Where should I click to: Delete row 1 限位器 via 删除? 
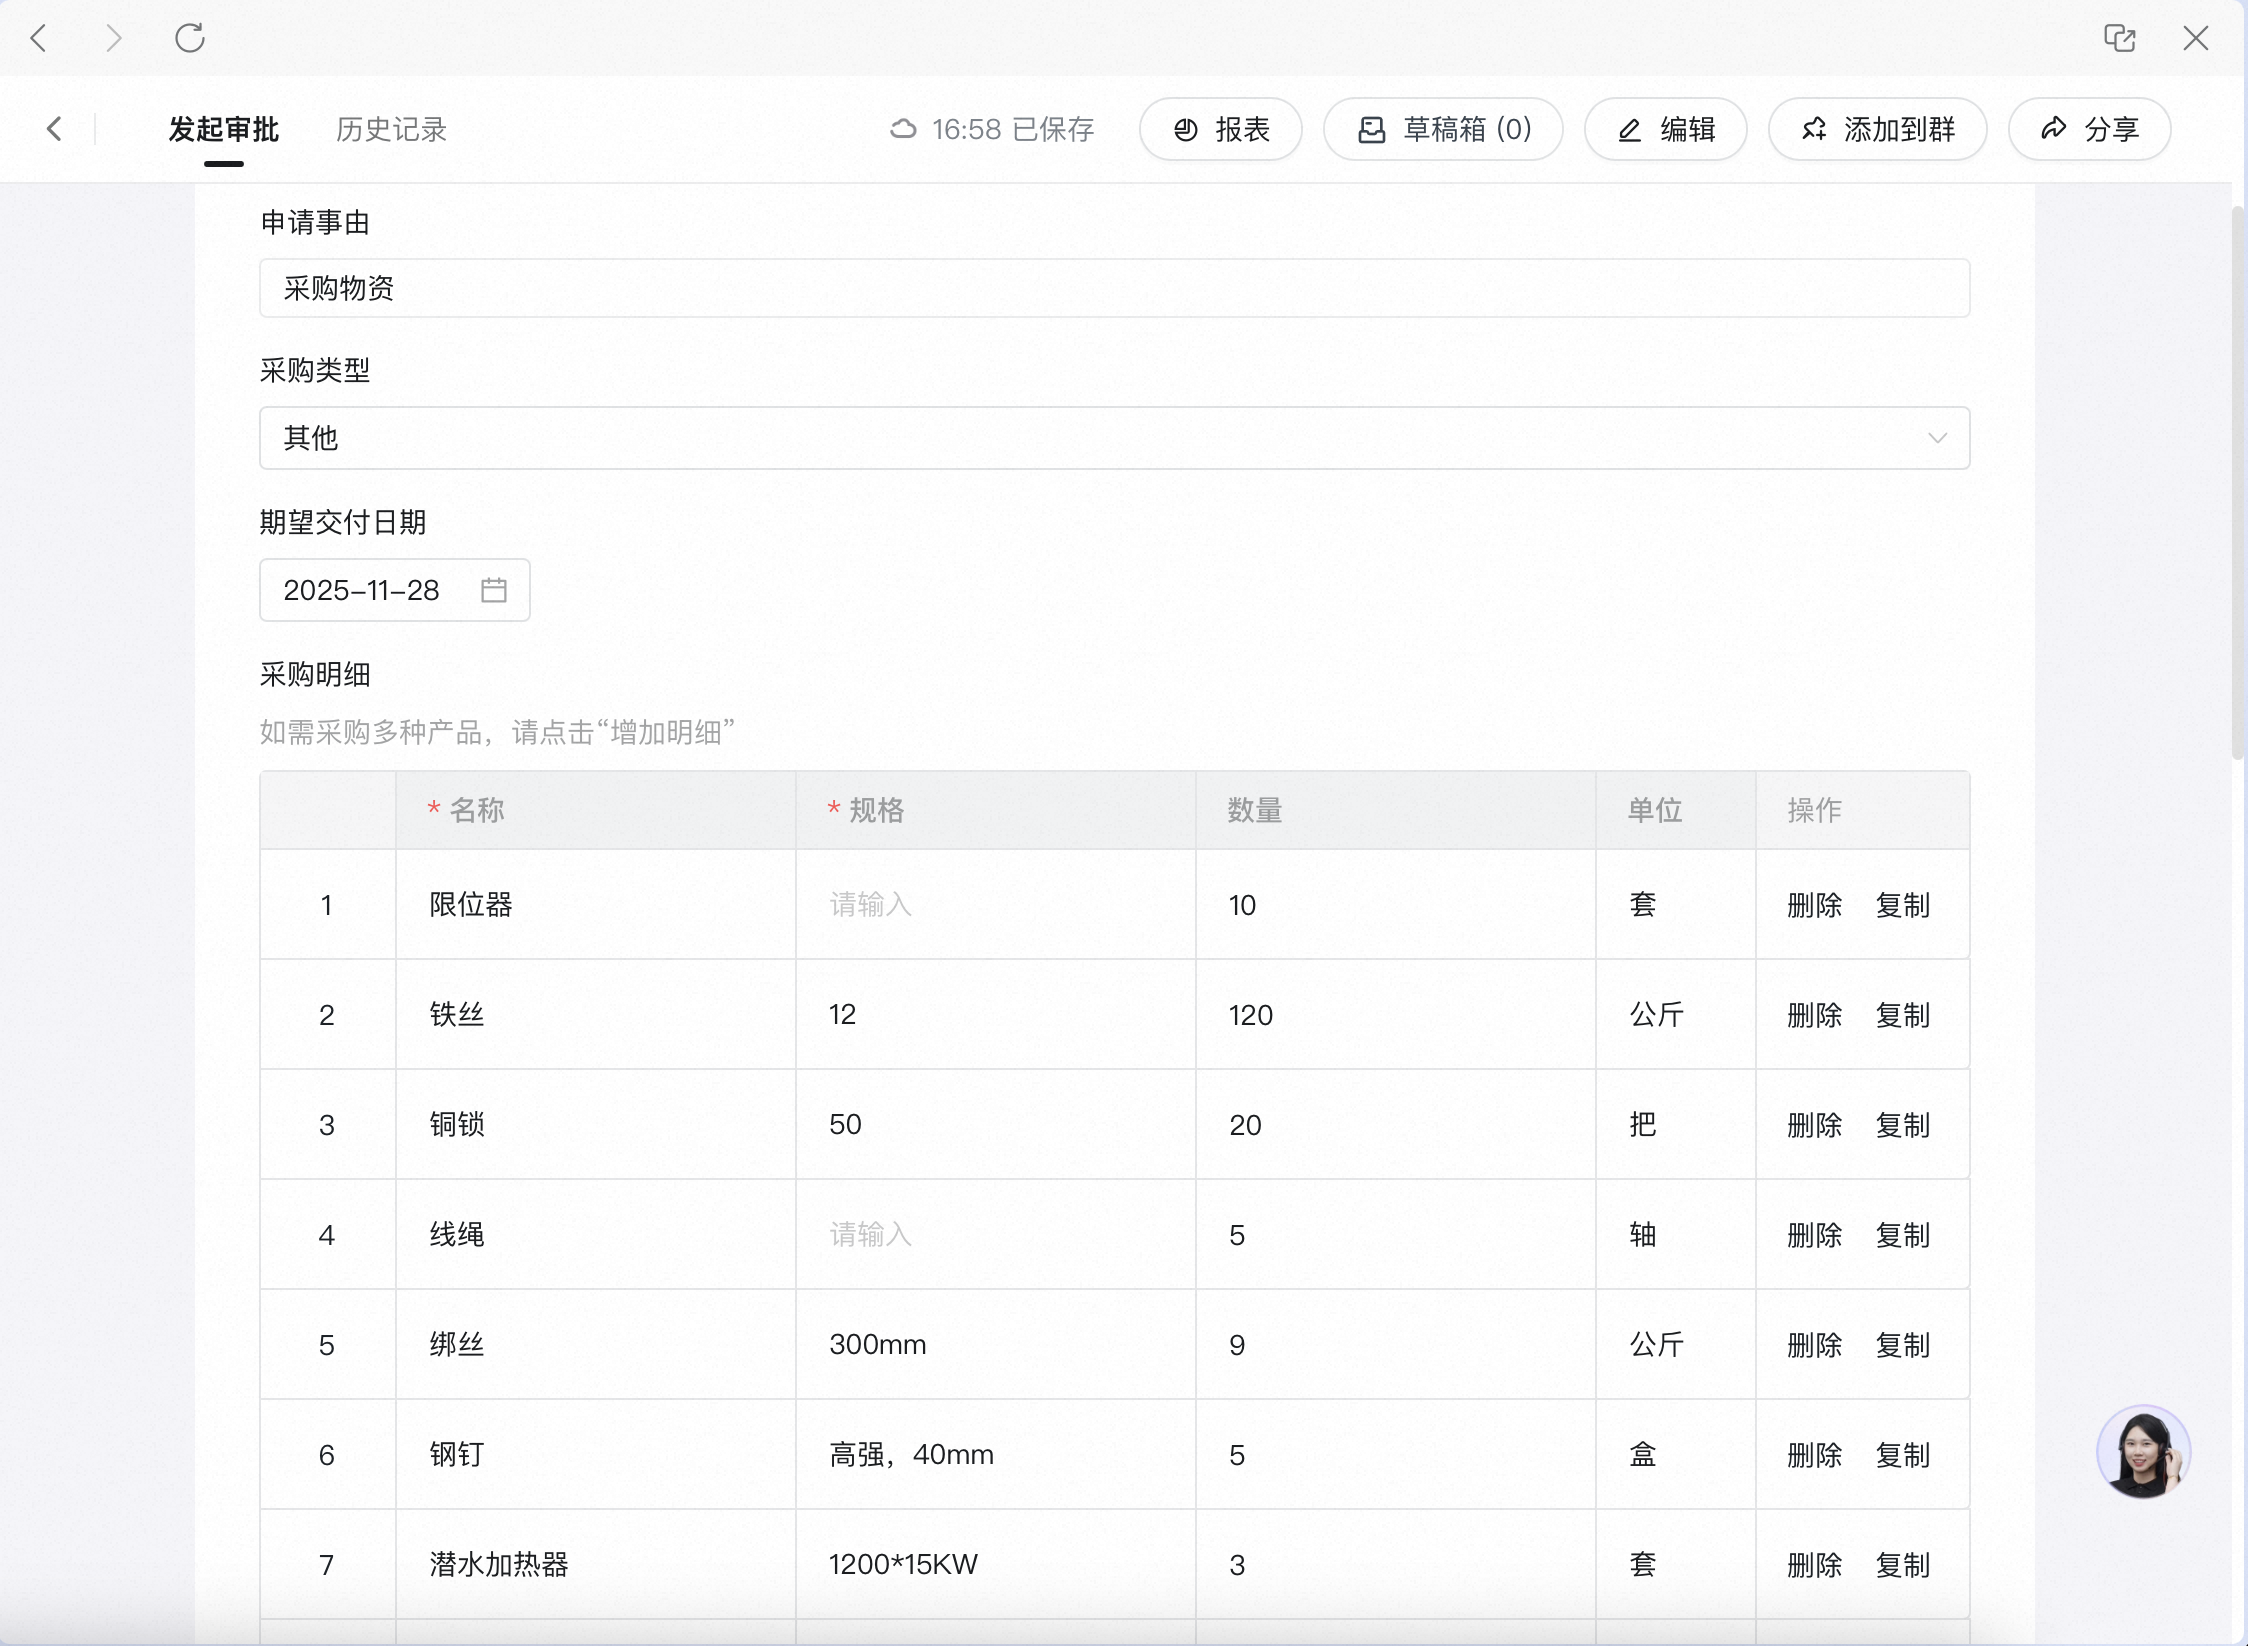tap(1814, 905)
